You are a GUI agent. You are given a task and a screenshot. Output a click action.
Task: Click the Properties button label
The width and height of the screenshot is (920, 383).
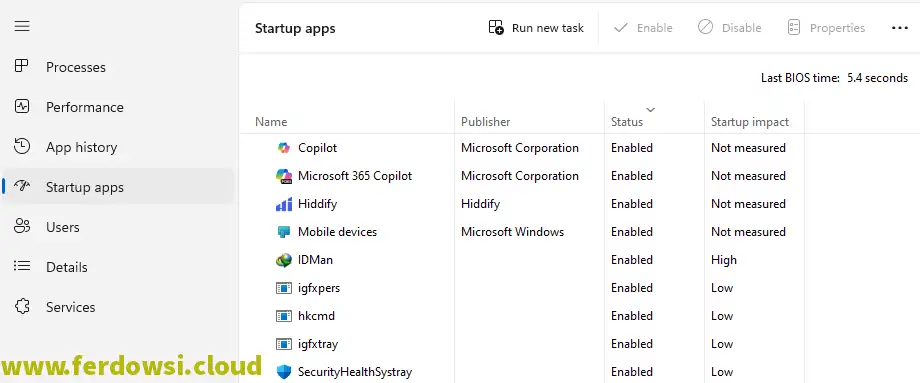(837, 28)
